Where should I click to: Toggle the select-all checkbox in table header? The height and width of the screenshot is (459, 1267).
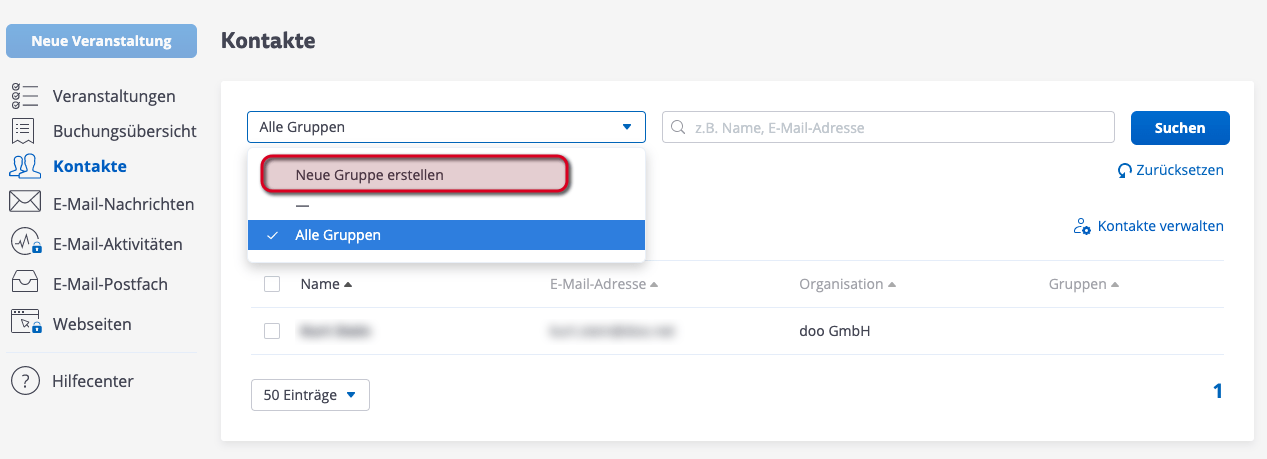tap(272, 284)
